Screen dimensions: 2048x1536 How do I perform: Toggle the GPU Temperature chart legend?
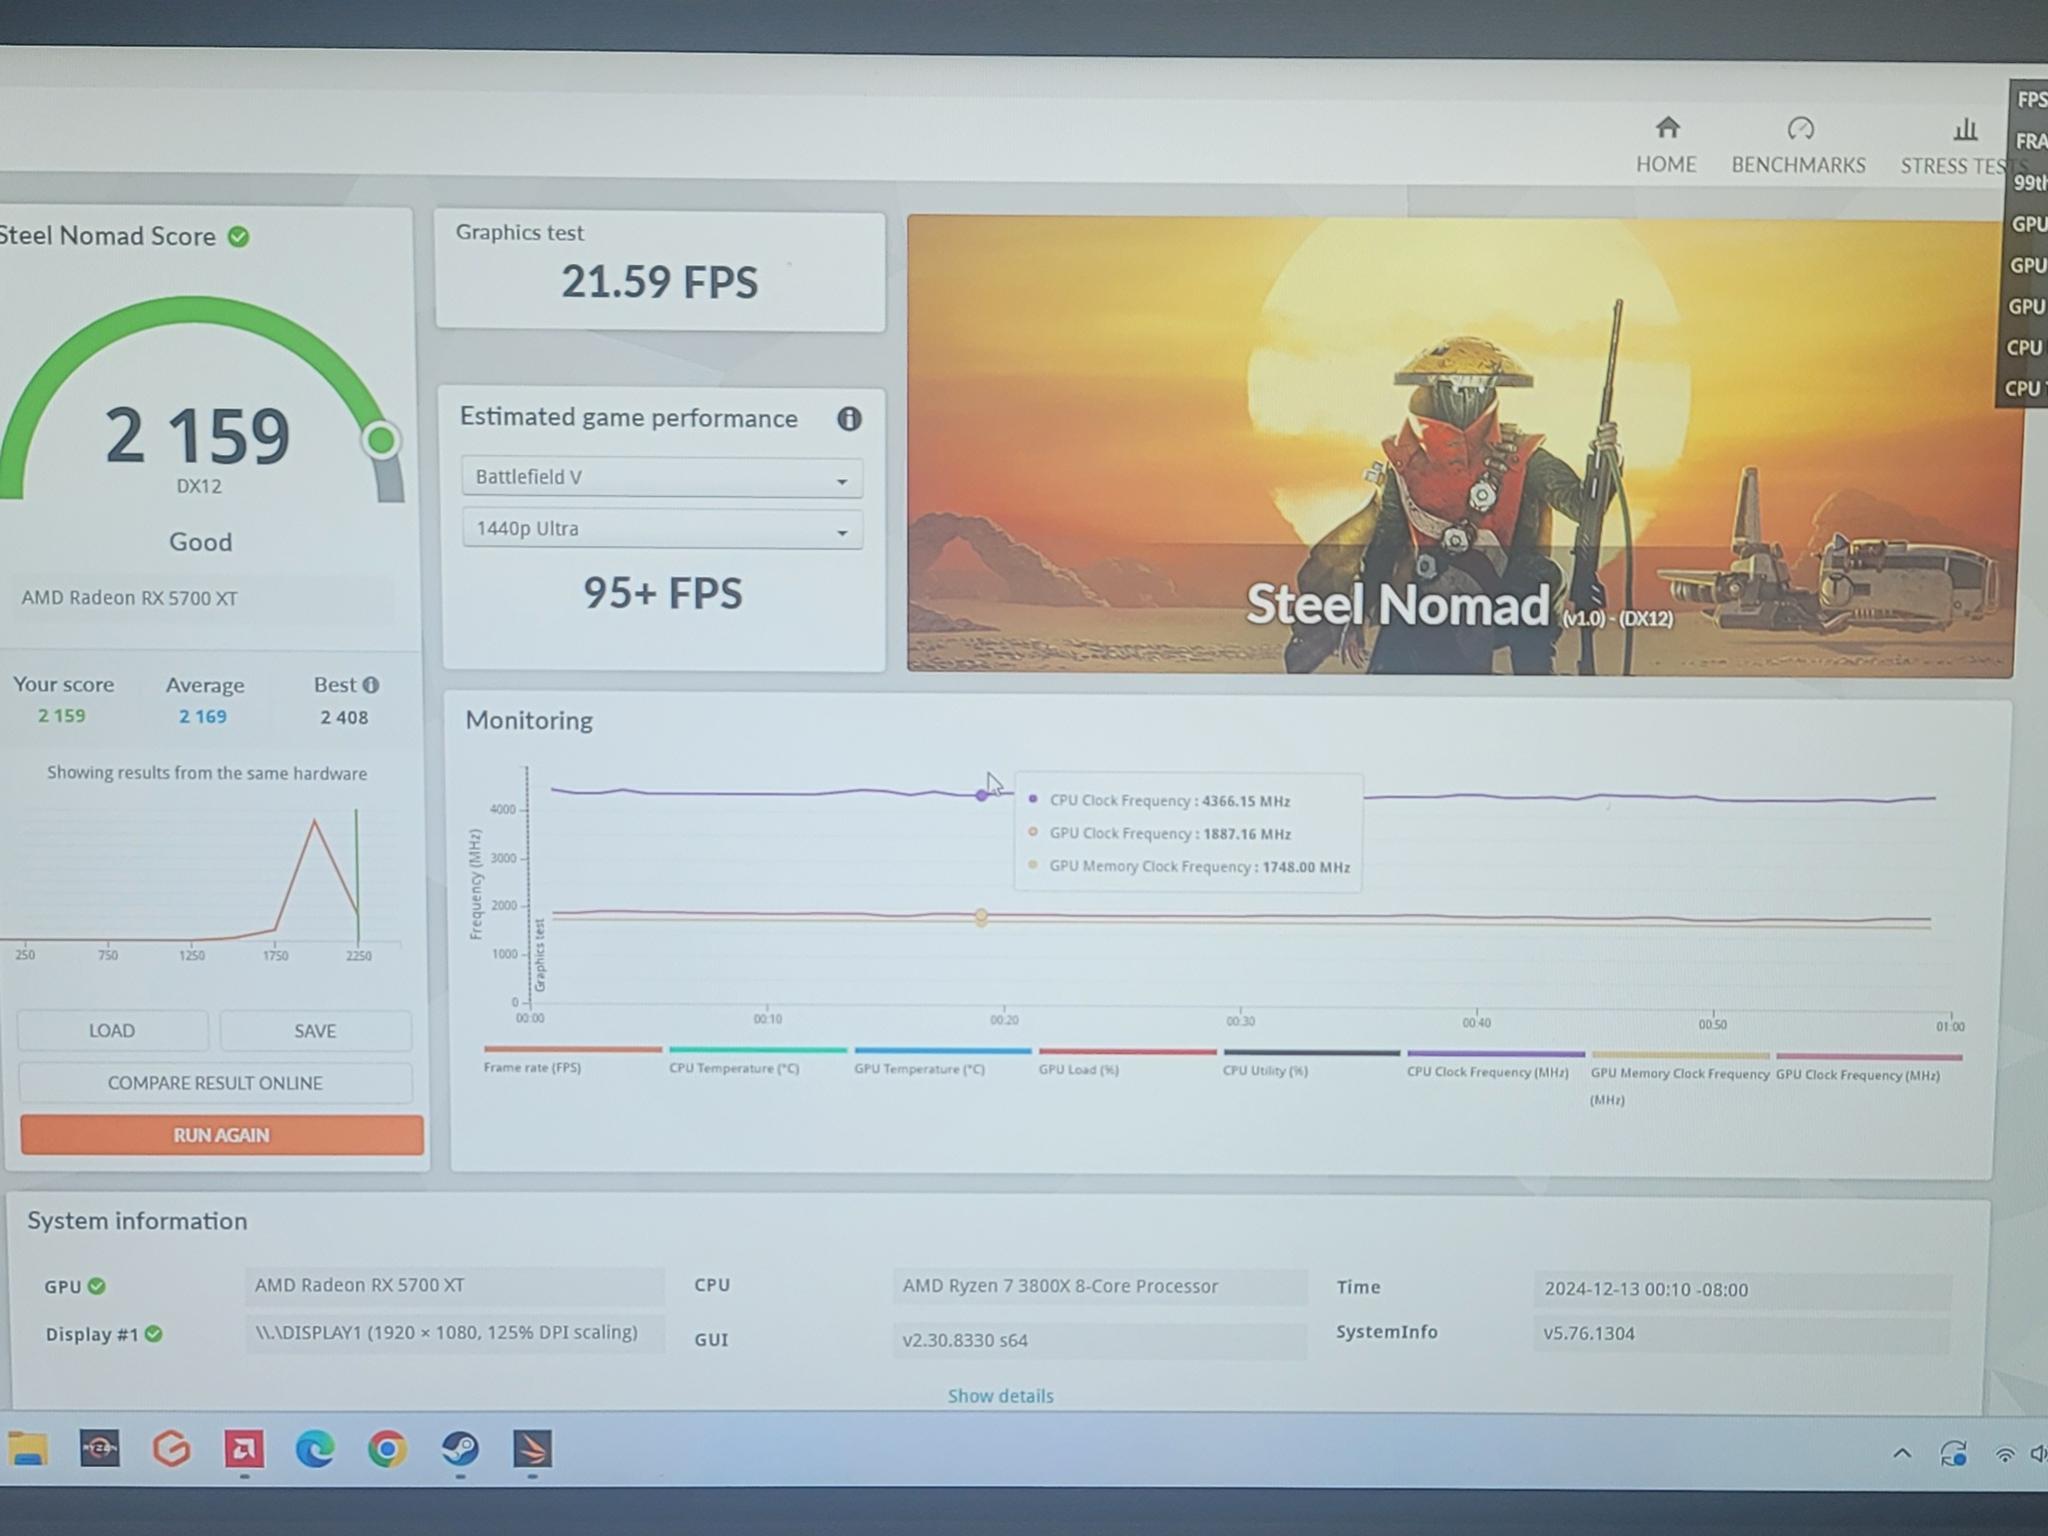tap(941, 1061)
